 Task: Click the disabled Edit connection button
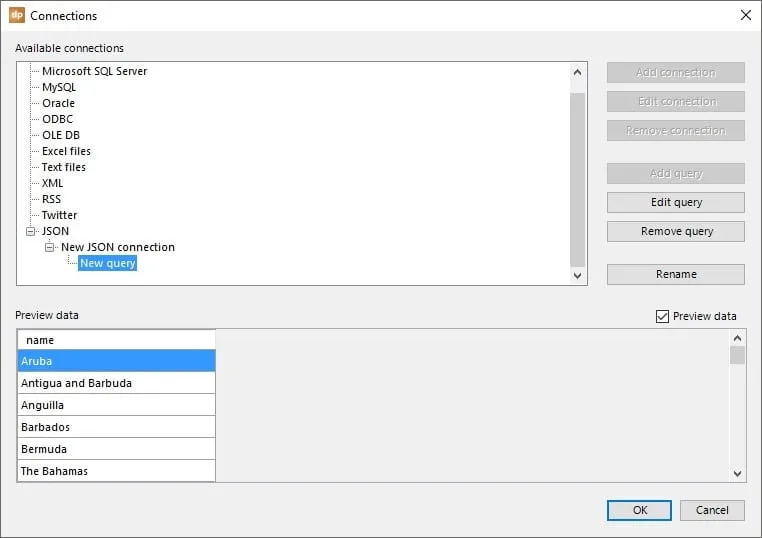click(x=675, y=102)
